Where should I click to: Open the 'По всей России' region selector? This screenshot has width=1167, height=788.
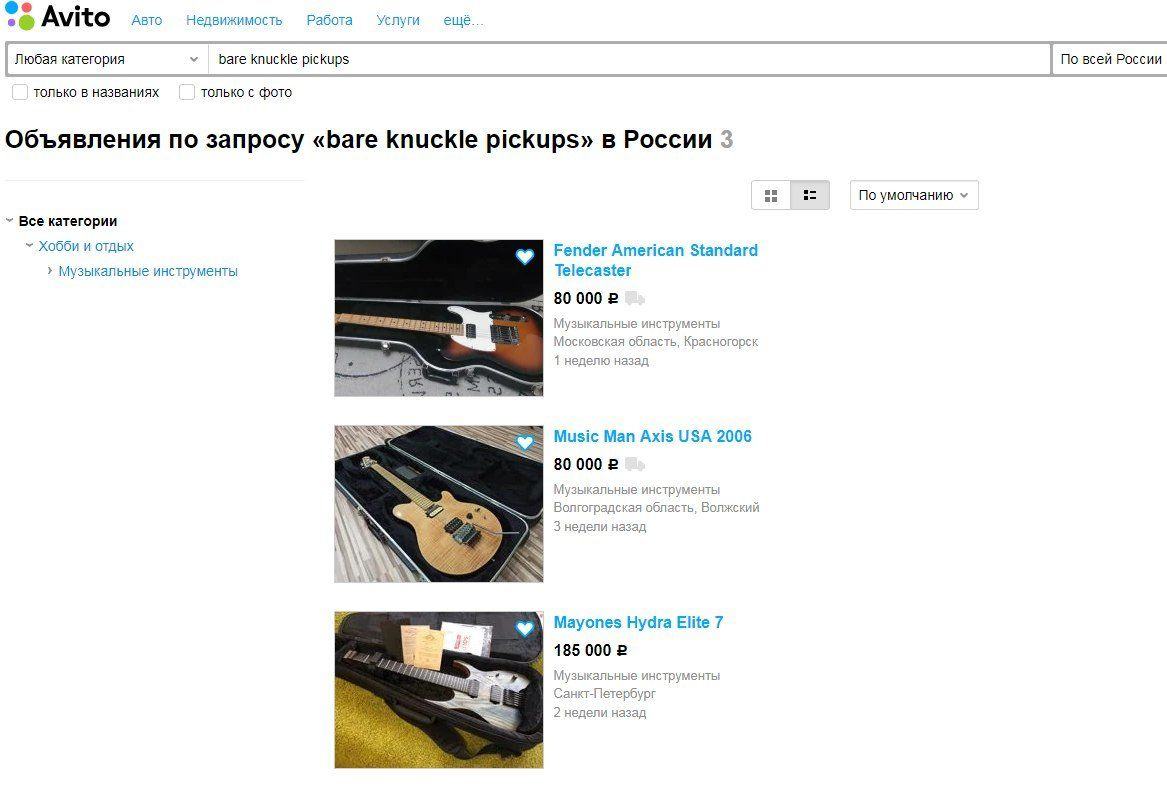[1110, 59]
